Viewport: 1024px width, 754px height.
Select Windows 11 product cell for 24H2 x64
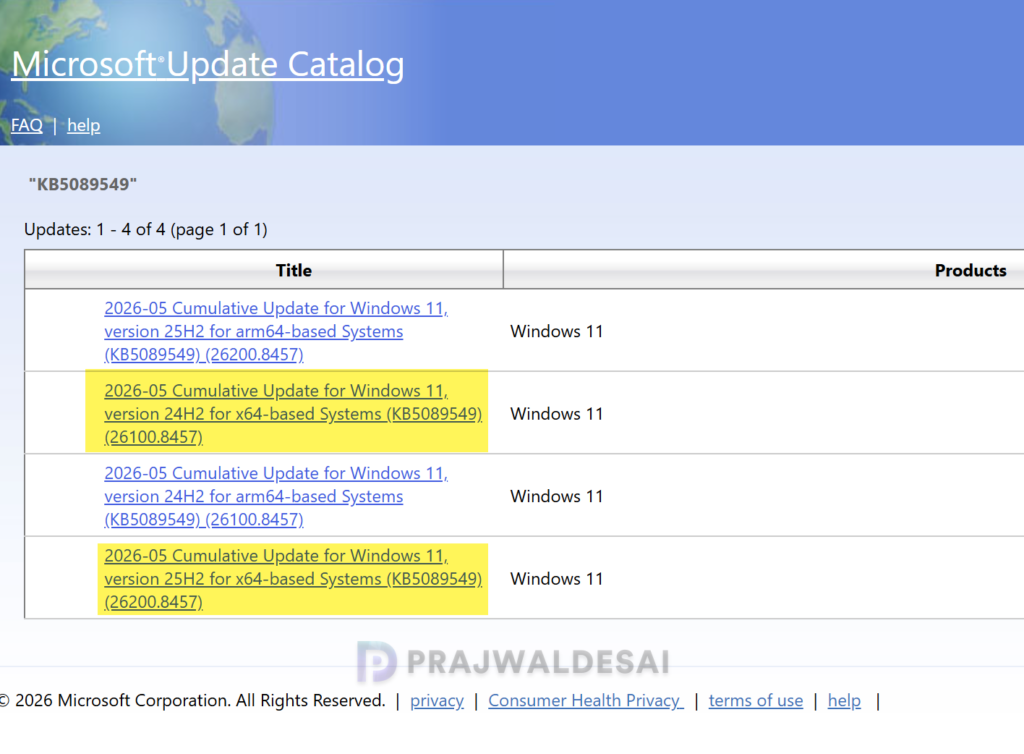(556, 414)
